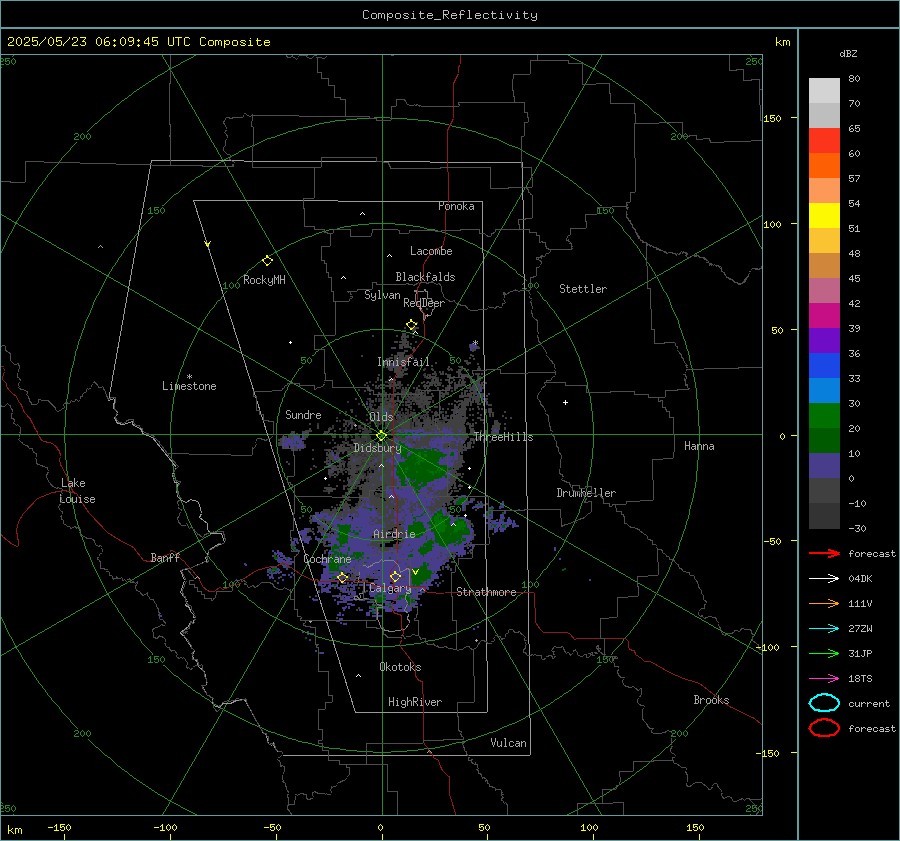Click the yellow diamond marker below Cochrane
The height and width of the screenshot is (841, 900).
[342, 578]
